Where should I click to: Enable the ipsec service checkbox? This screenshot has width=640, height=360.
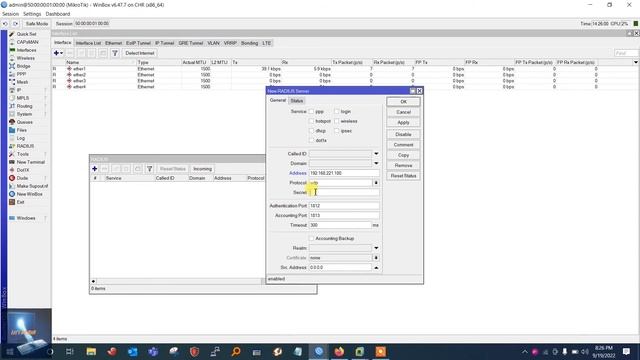pos(337,131)
